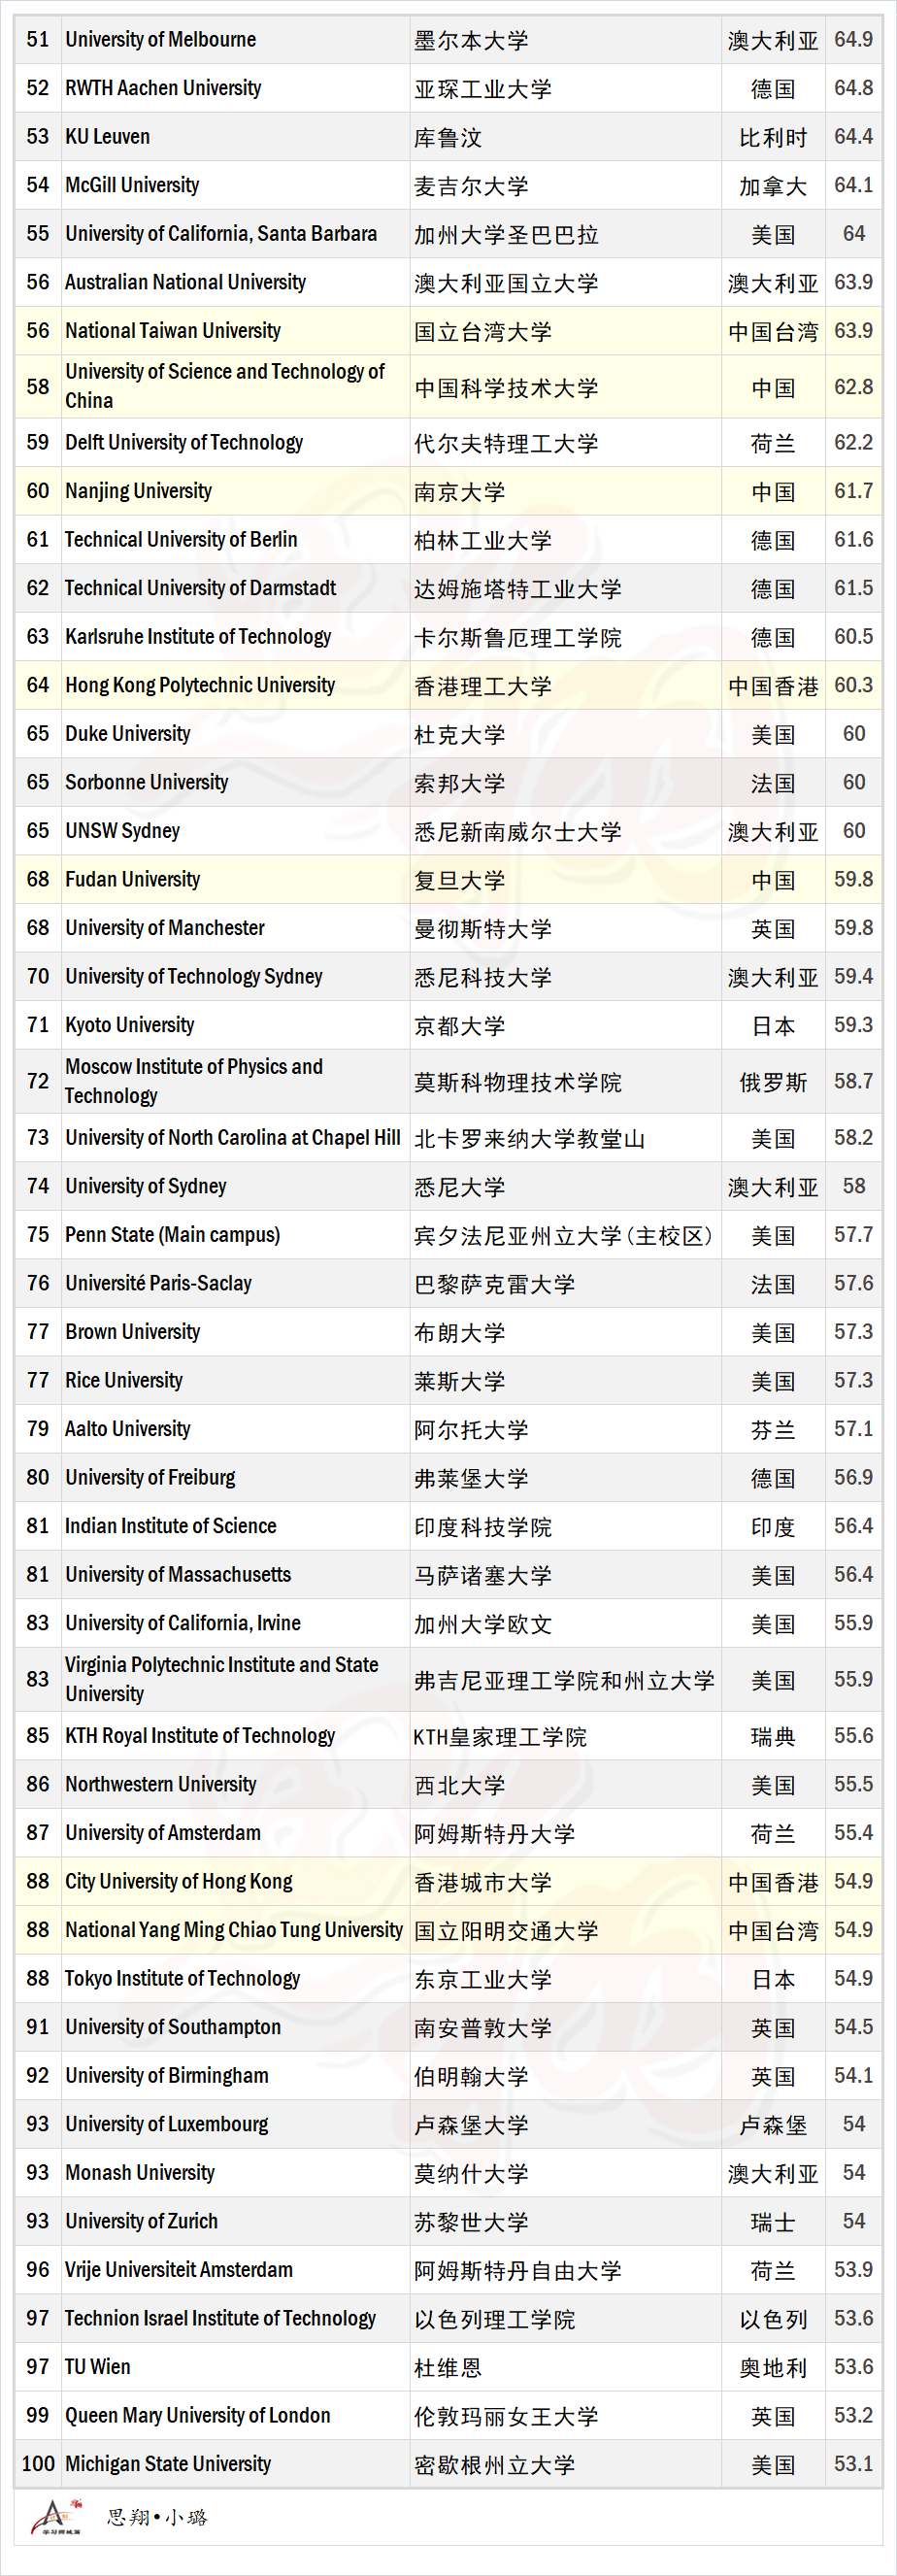The width and height of the screenshot is (897, 2576).
Task: Select the Chinese name 麦吉尔大学
Action: coord(471,186)
